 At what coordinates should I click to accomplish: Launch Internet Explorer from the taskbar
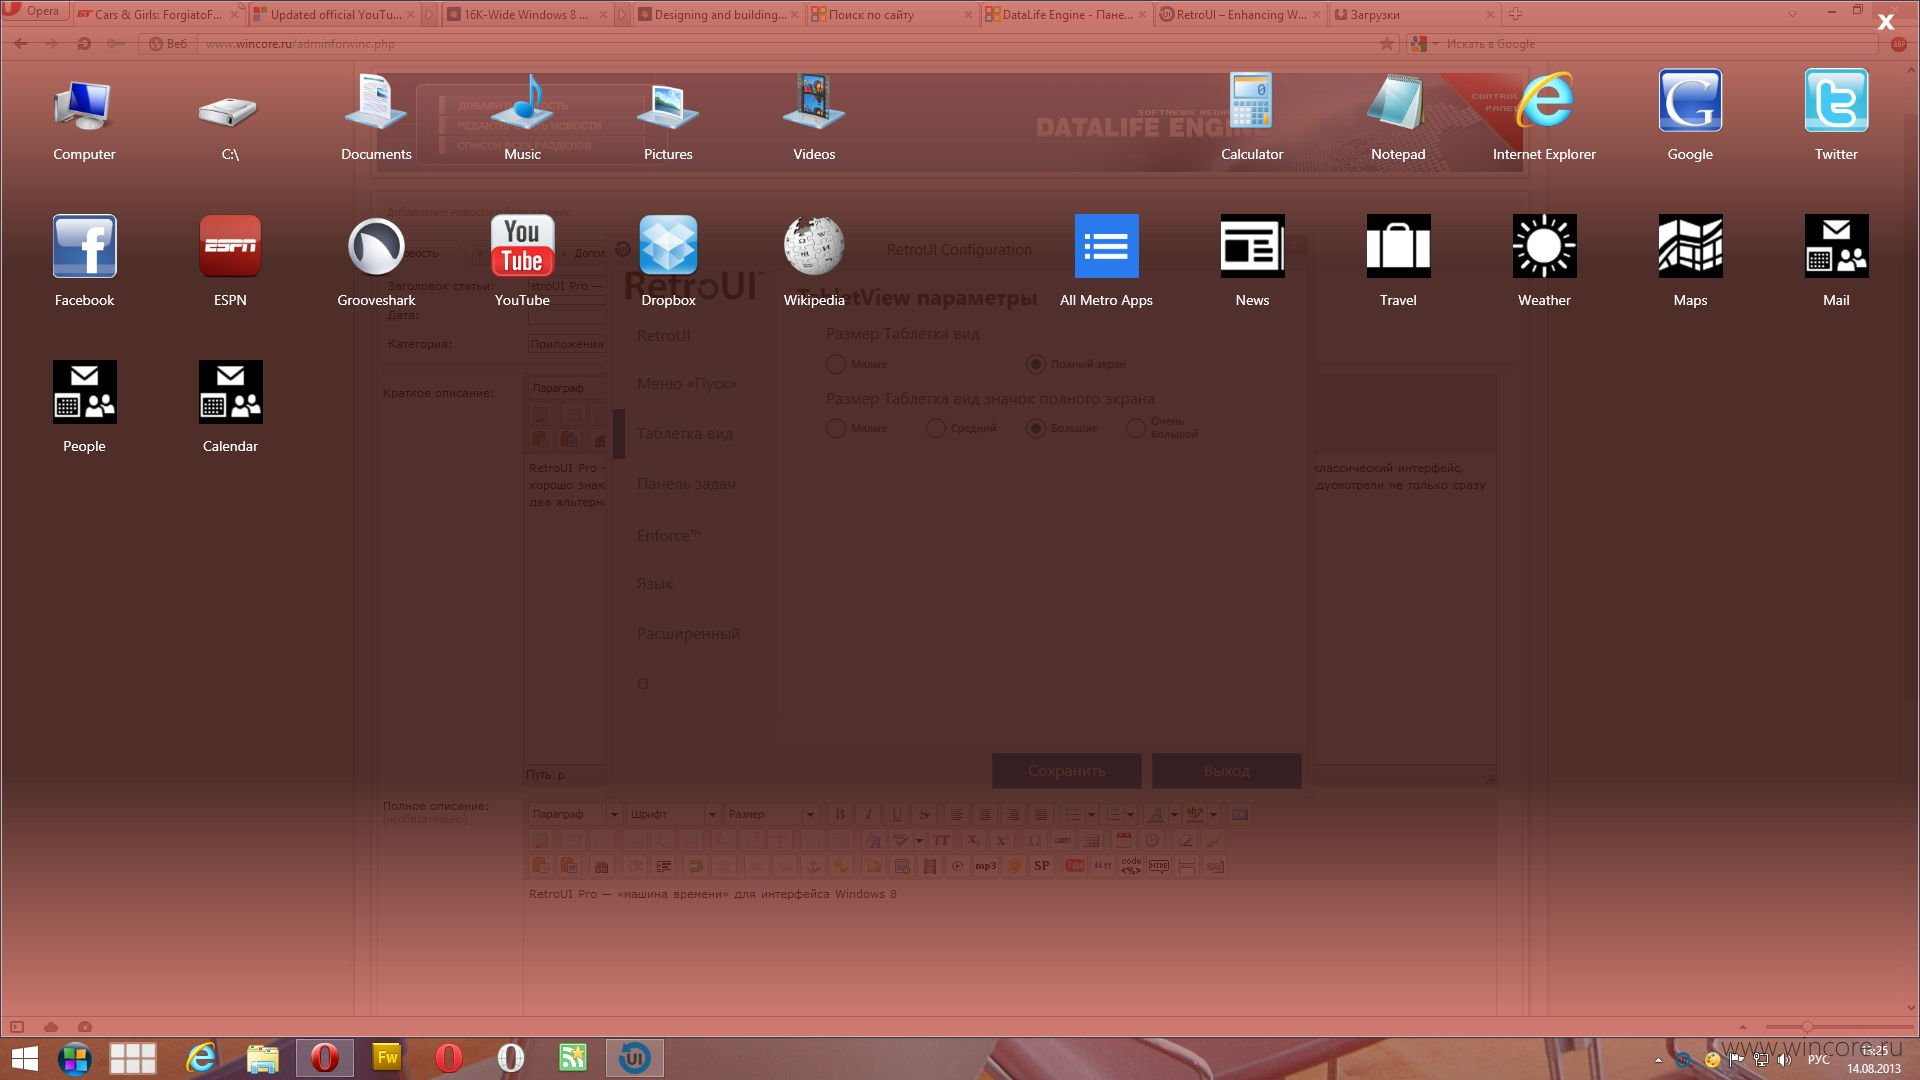click(x=202, y=1058)
